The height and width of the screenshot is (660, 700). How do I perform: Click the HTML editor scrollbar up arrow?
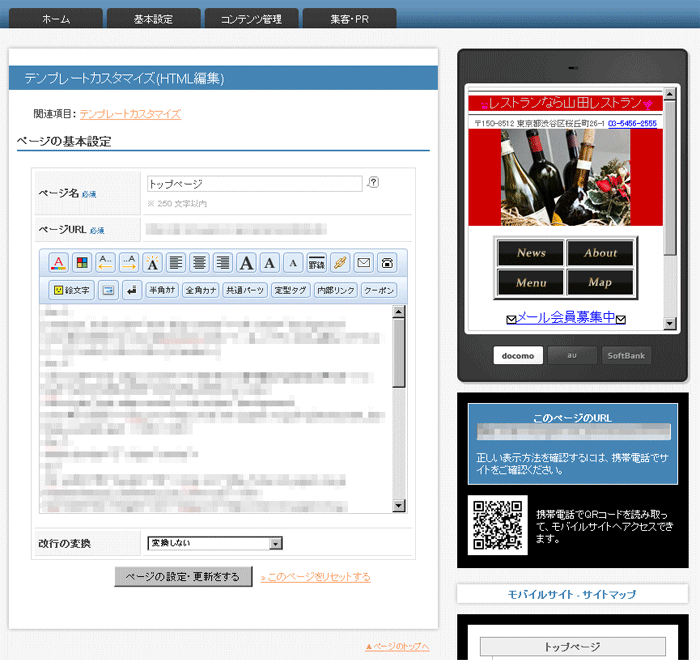399,311
